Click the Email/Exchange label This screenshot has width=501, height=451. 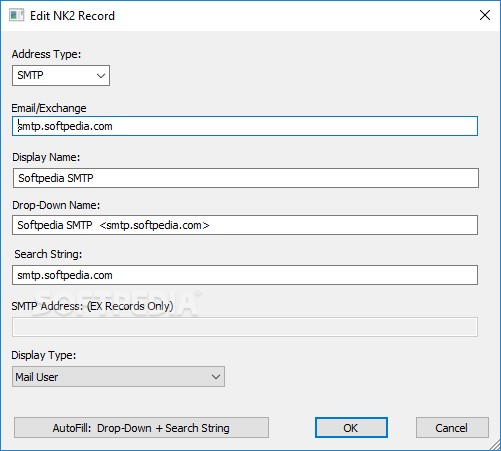[49, 108]
